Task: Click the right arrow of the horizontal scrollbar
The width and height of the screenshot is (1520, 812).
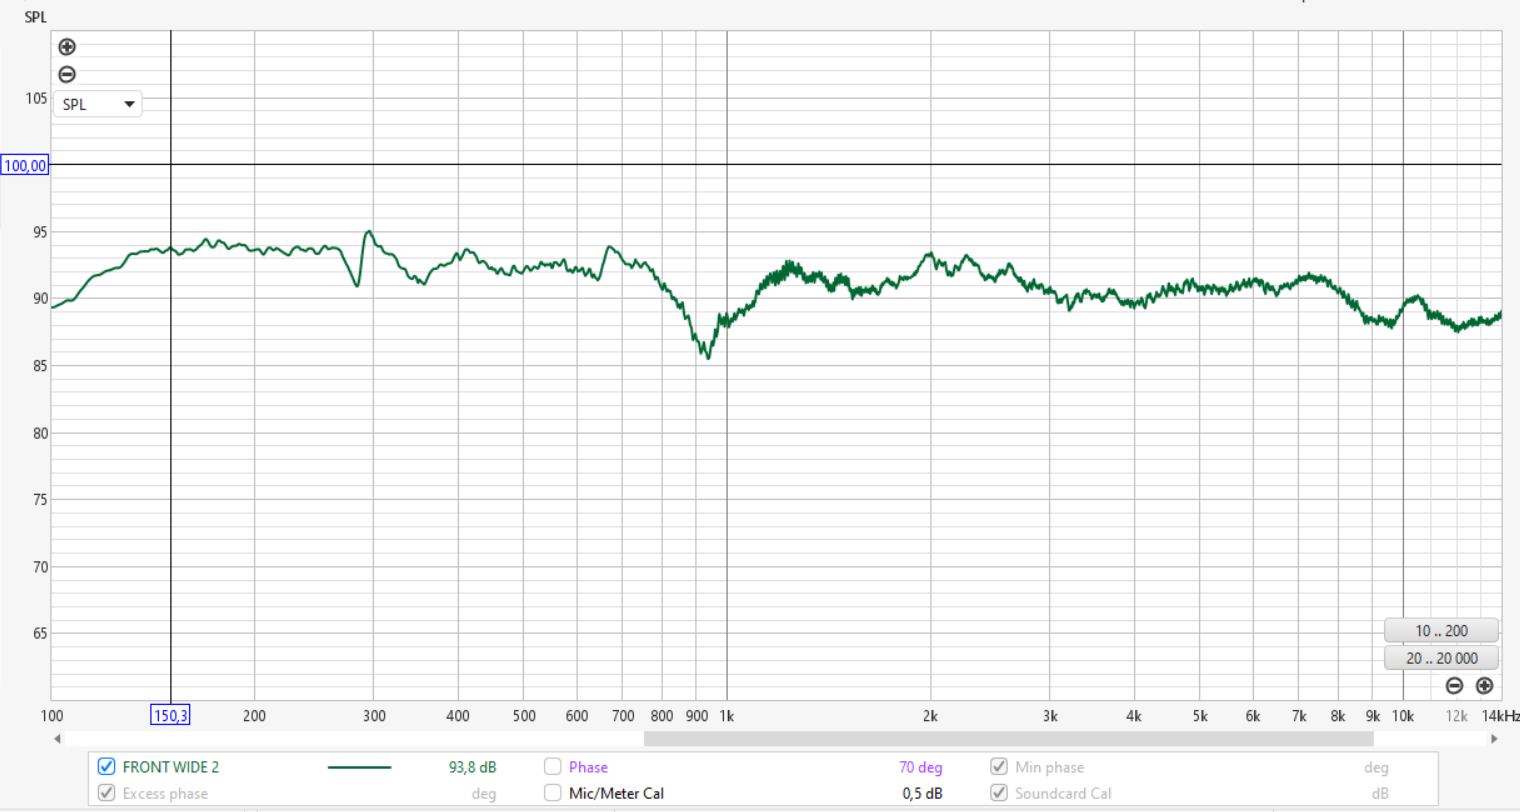Action: tap(1494, 739)
